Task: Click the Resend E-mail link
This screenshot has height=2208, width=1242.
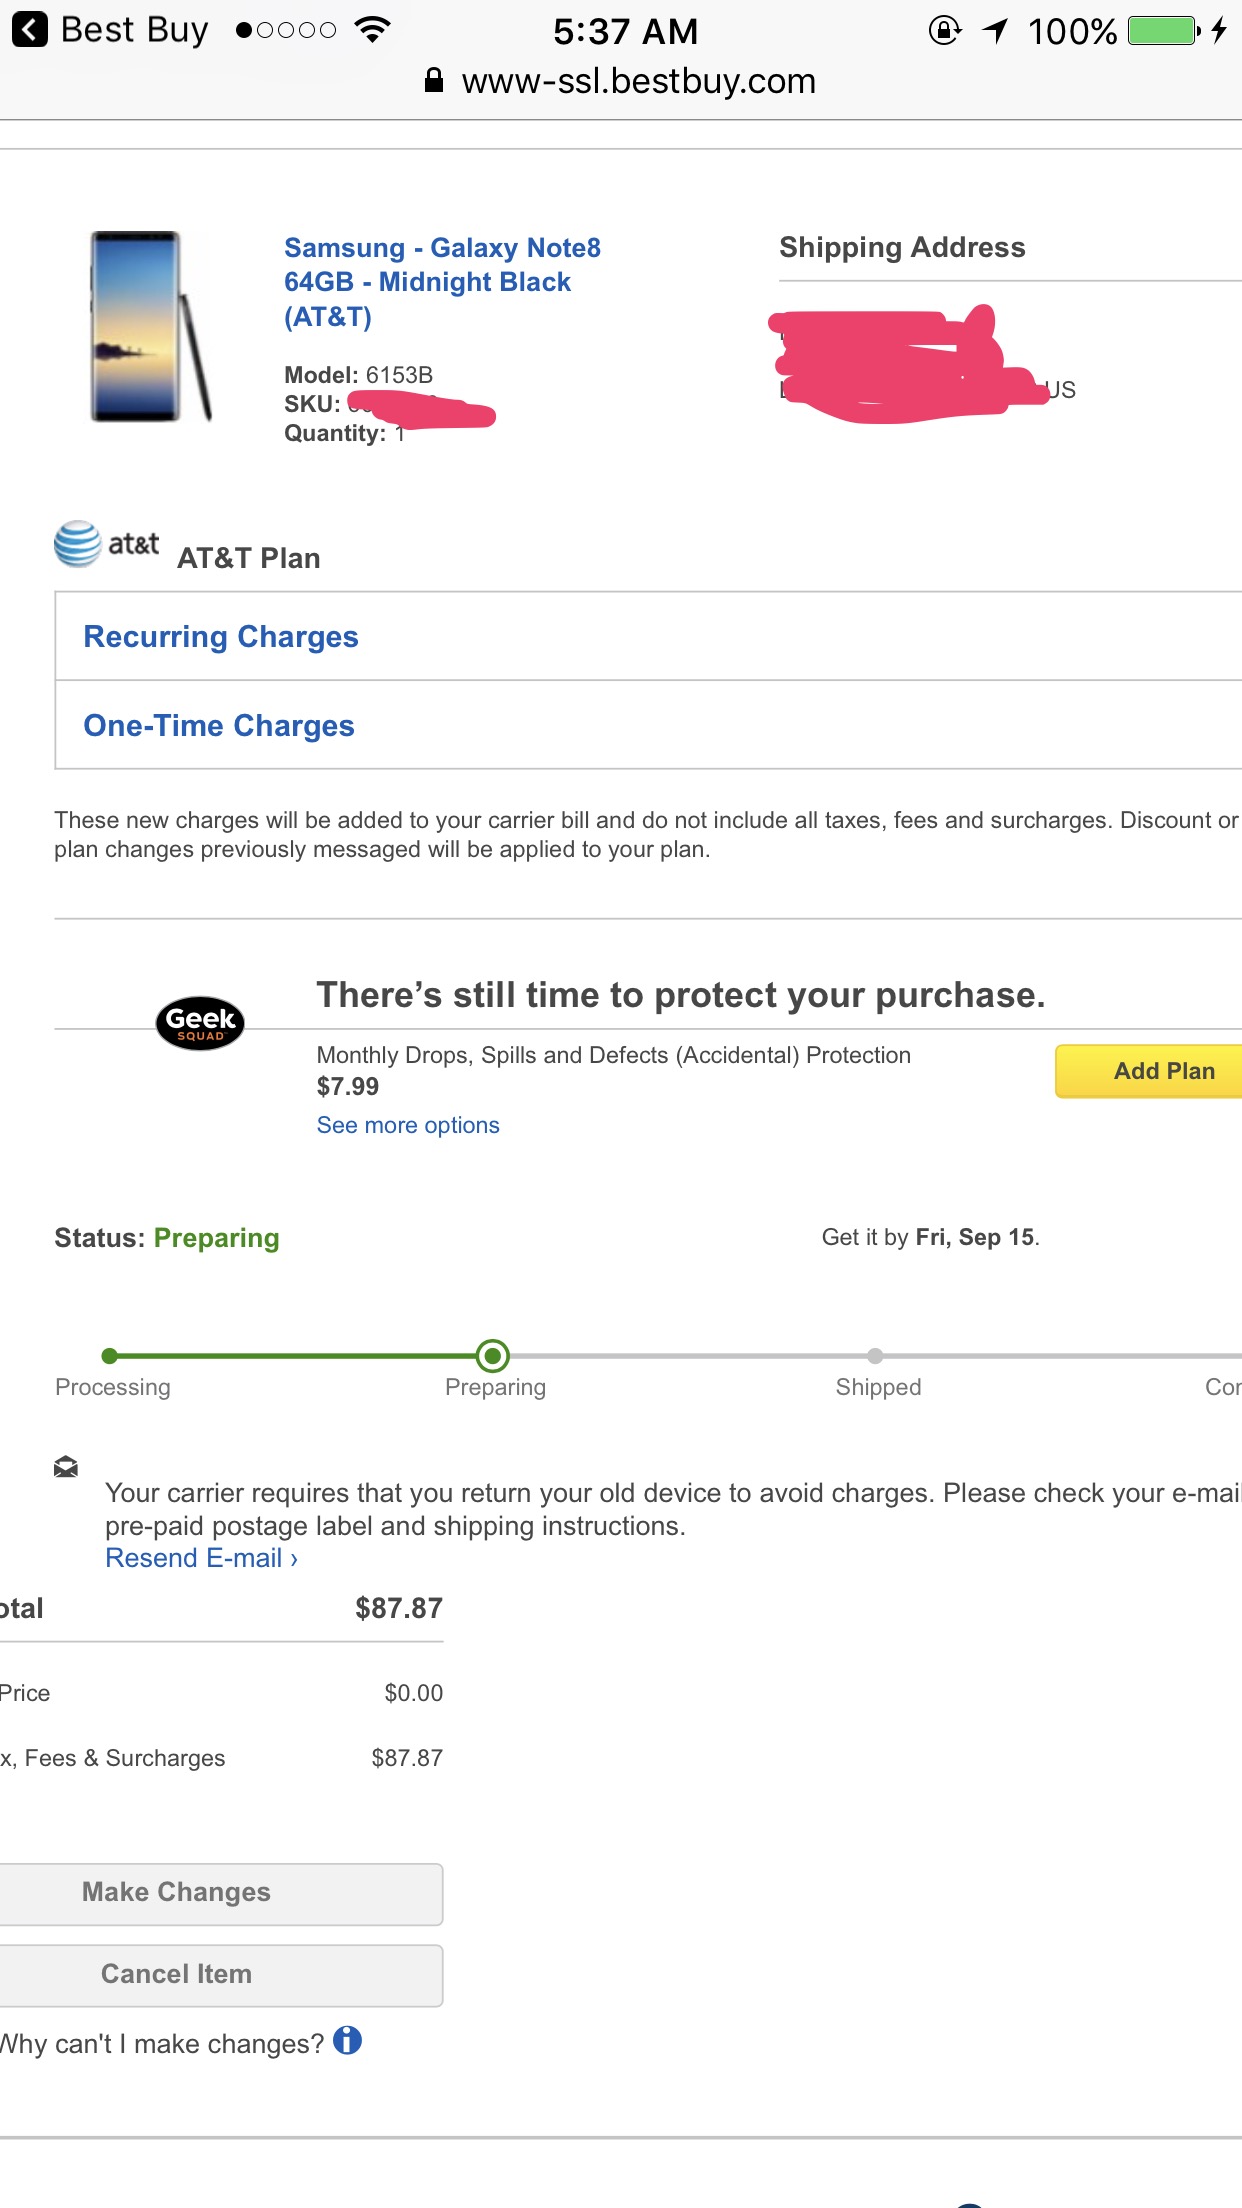Action: 202,1558
